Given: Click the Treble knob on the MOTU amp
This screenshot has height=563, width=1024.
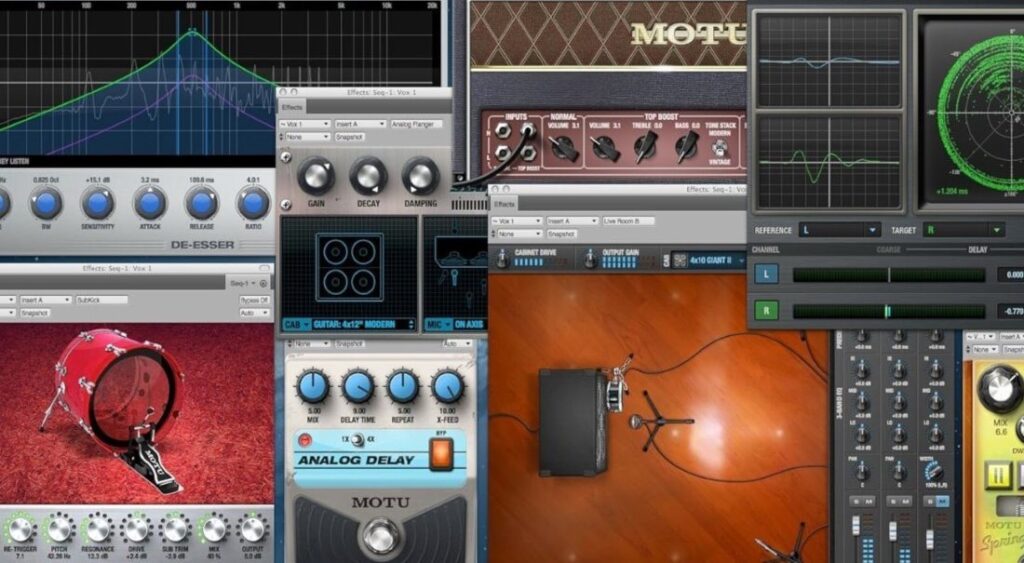Looking at the screenshot, I should point(646,148).
